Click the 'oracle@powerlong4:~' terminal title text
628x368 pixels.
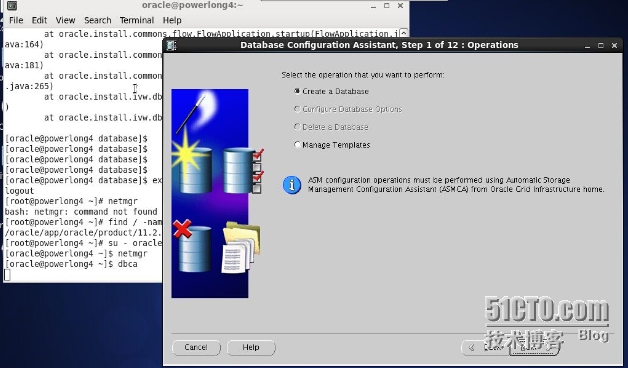192,5
